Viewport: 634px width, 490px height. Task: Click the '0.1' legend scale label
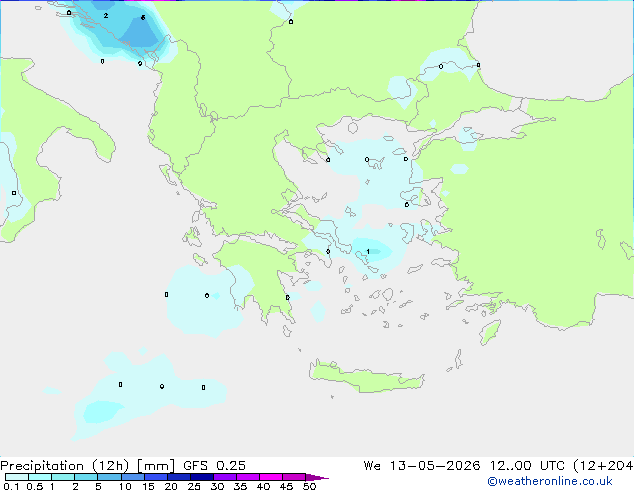tap(11, 486)
